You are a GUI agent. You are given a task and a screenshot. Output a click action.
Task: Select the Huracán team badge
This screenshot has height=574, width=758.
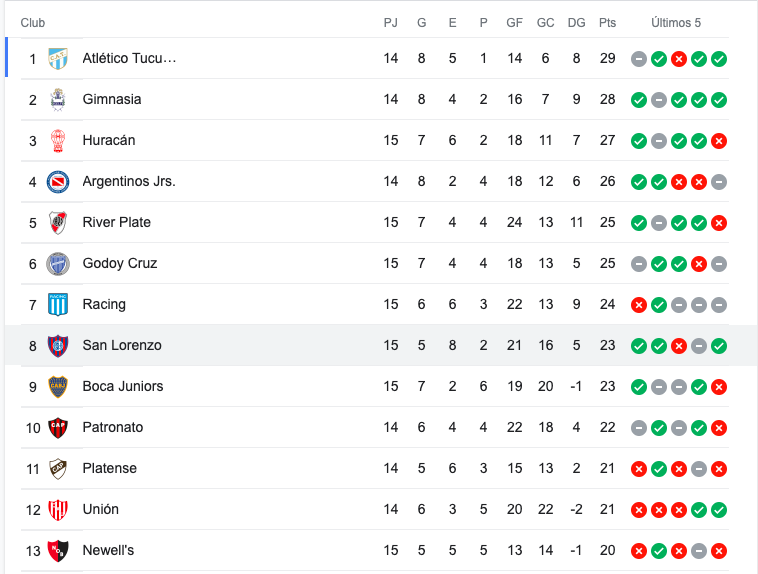58,141
